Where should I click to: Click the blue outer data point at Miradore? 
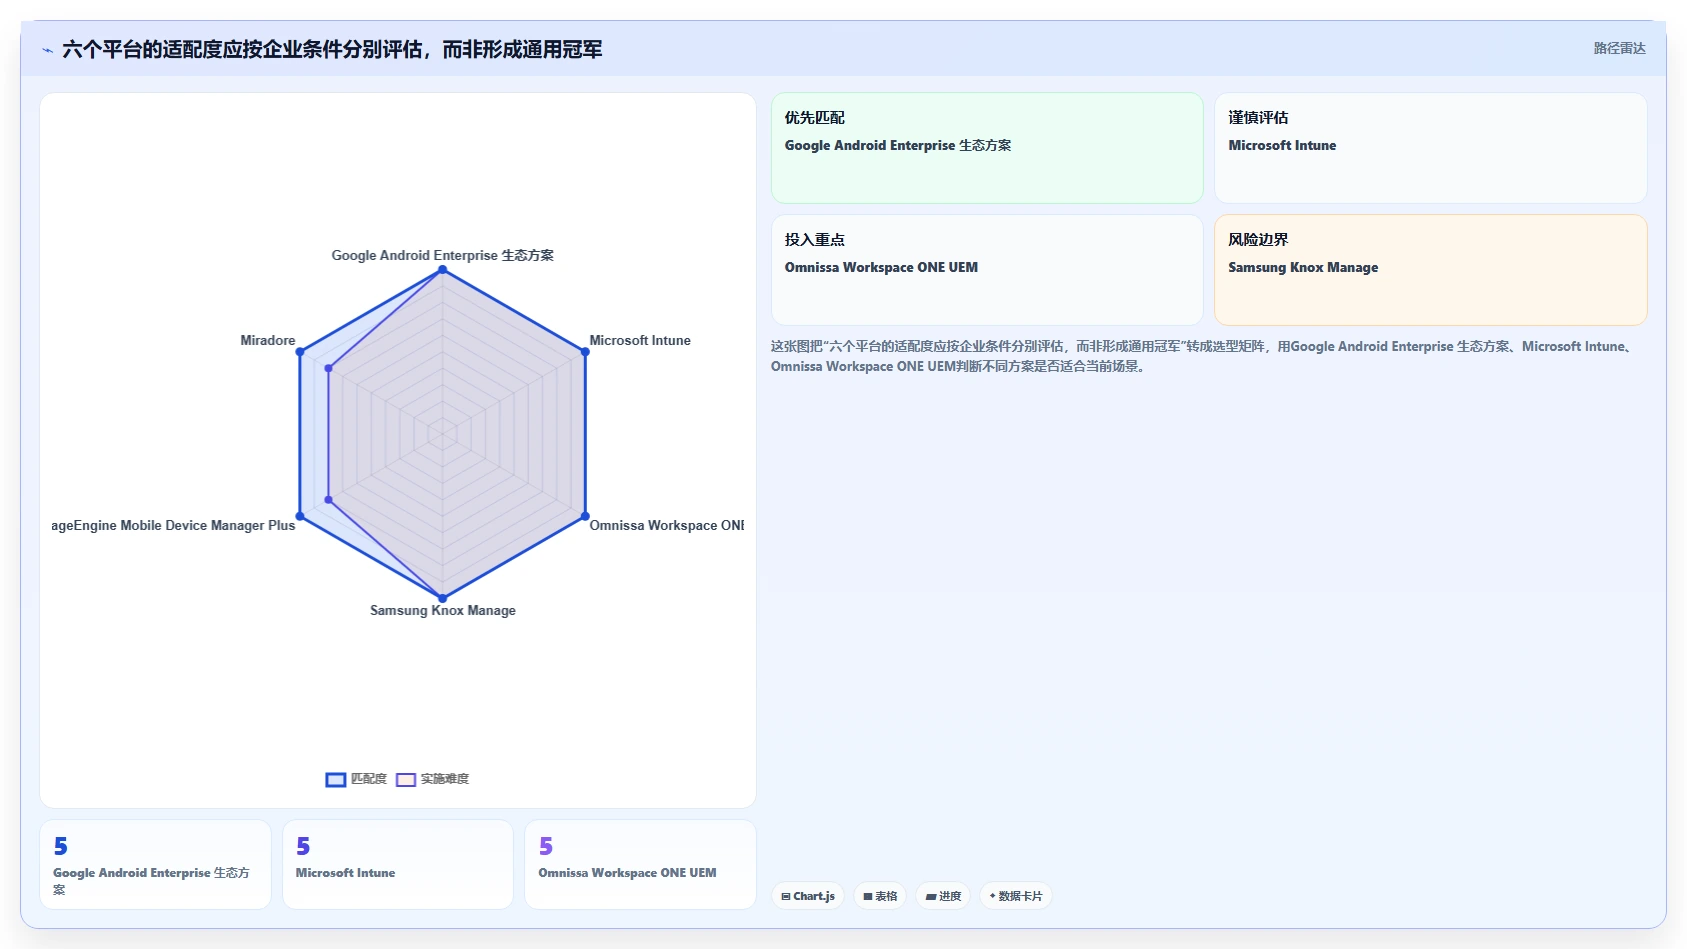point(300,352)
